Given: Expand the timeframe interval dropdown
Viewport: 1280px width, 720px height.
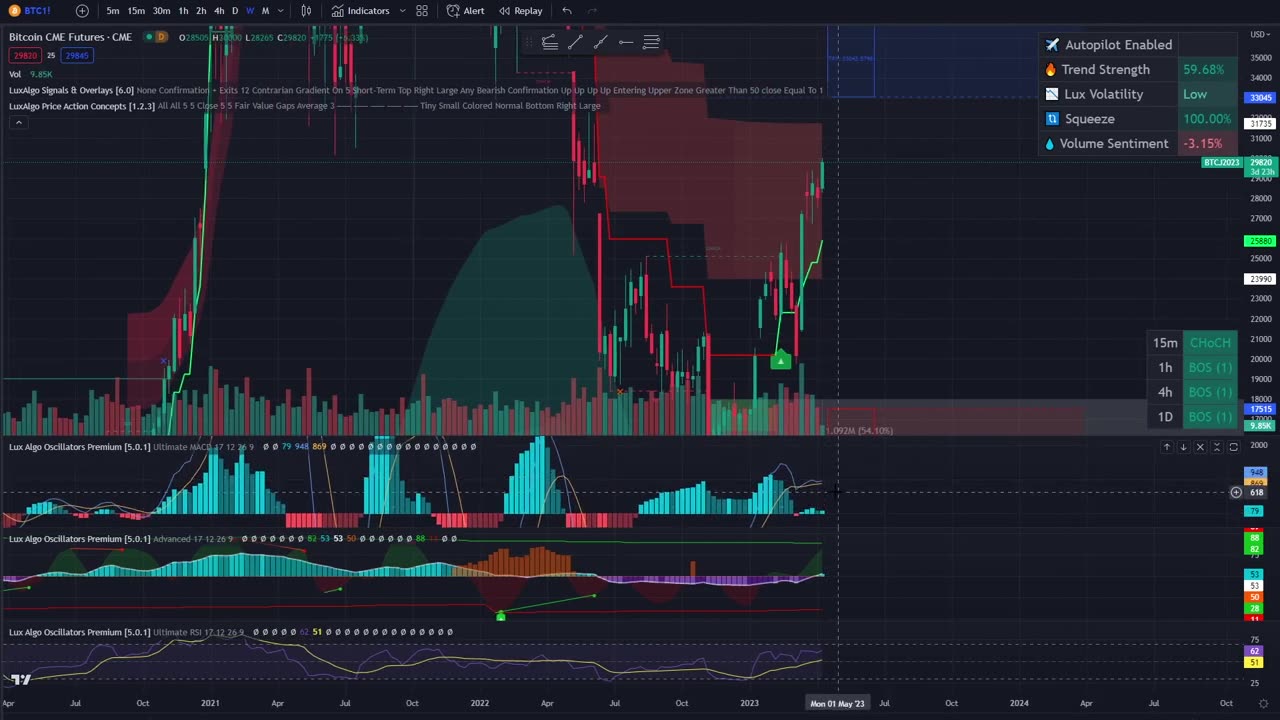Looking at the screenshot, I should (280, 11).
